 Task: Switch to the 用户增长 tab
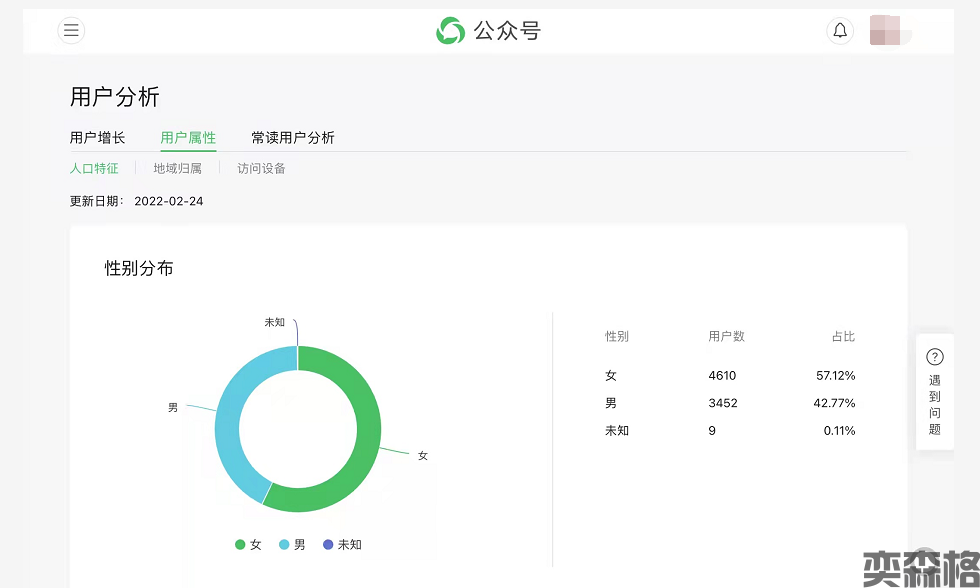(x=97, y=138)
